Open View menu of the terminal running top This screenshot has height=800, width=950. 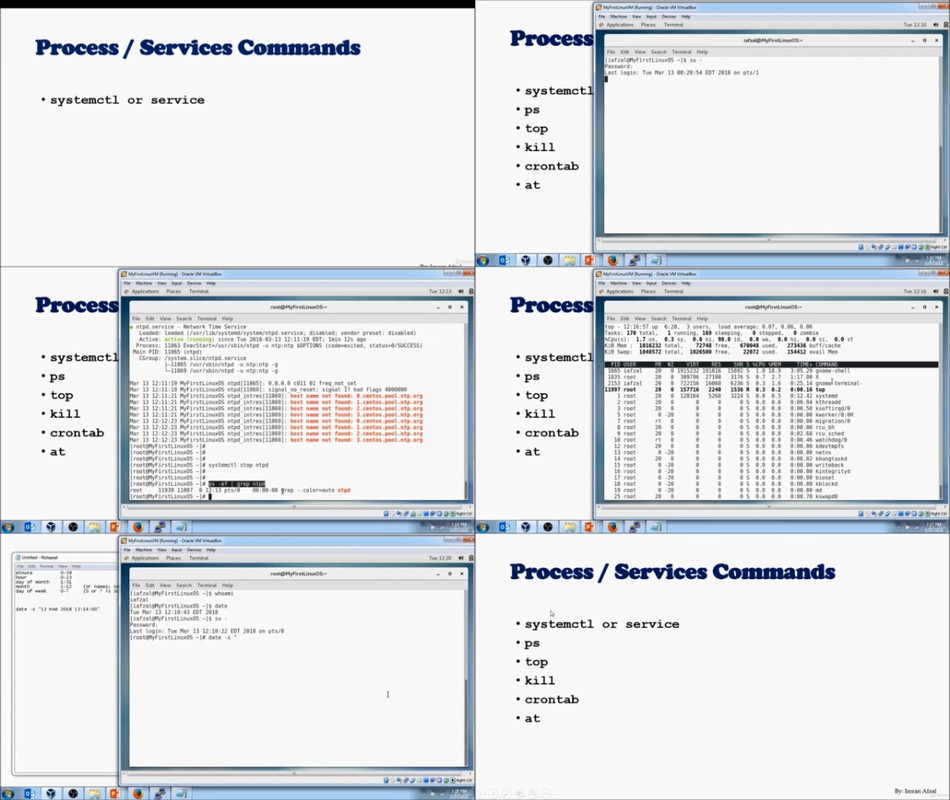tap(640, 319)
